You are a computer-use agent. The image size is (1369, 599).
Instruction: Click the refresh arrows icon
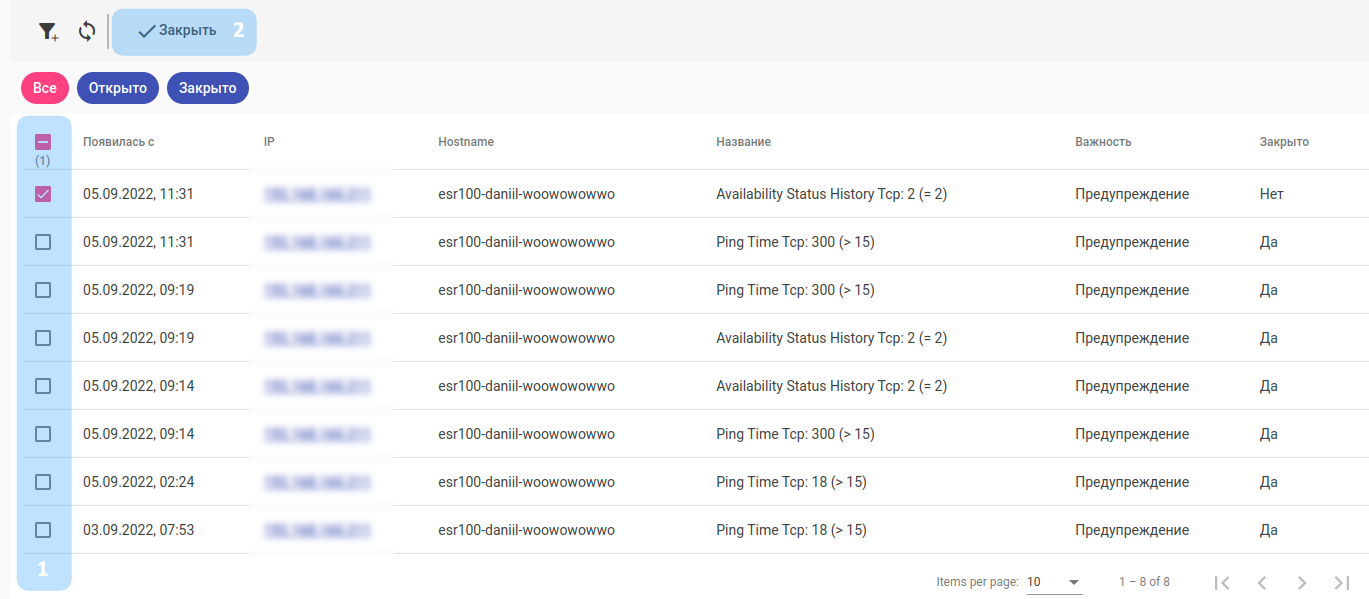(87, 32)
